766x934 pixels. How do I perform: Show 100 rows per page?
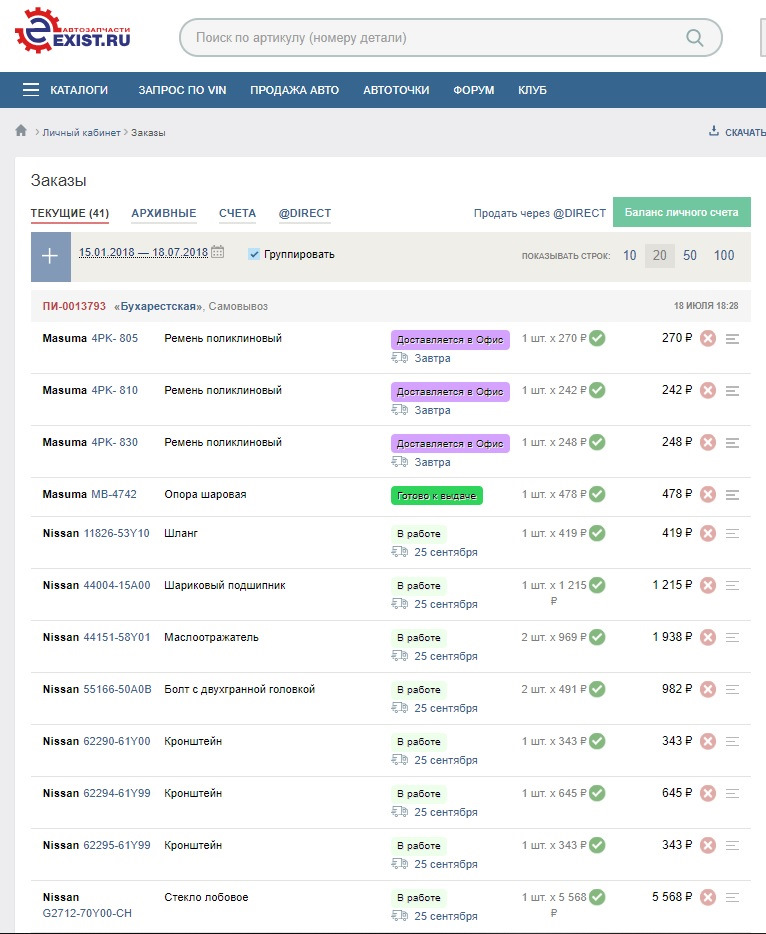(724, 256)
